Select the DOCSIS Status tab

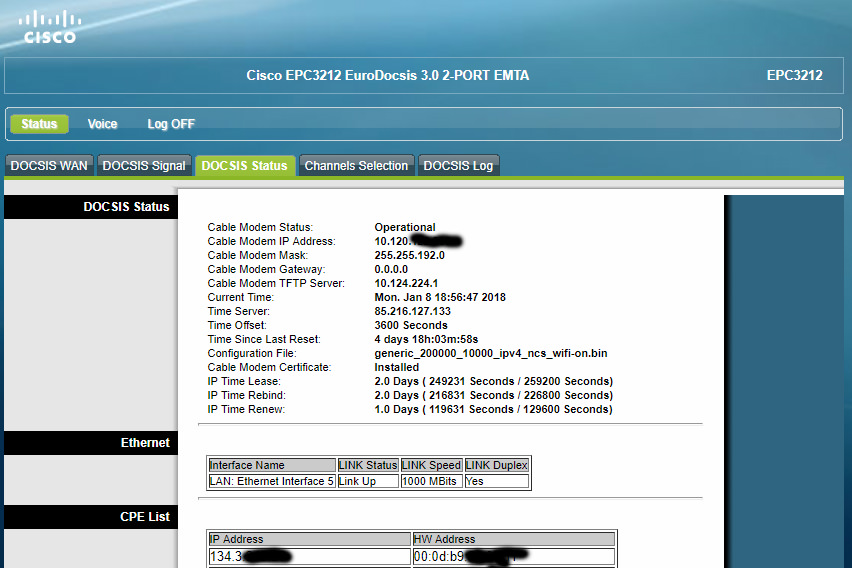[244, 166]
